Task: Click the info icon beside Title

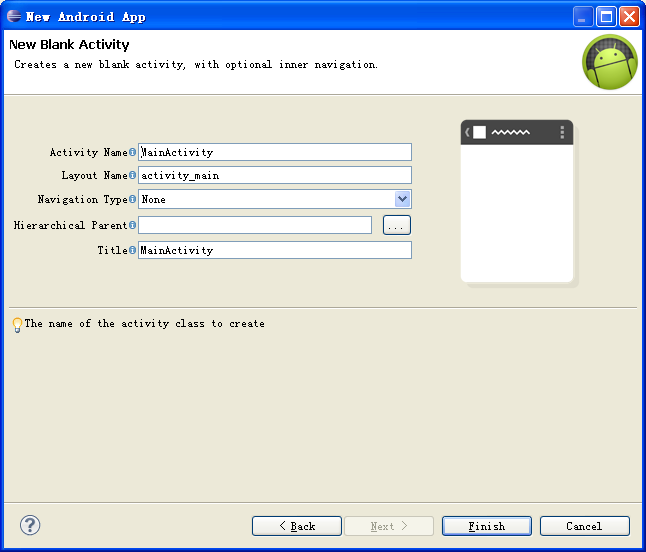Action: tap(132, 250)
